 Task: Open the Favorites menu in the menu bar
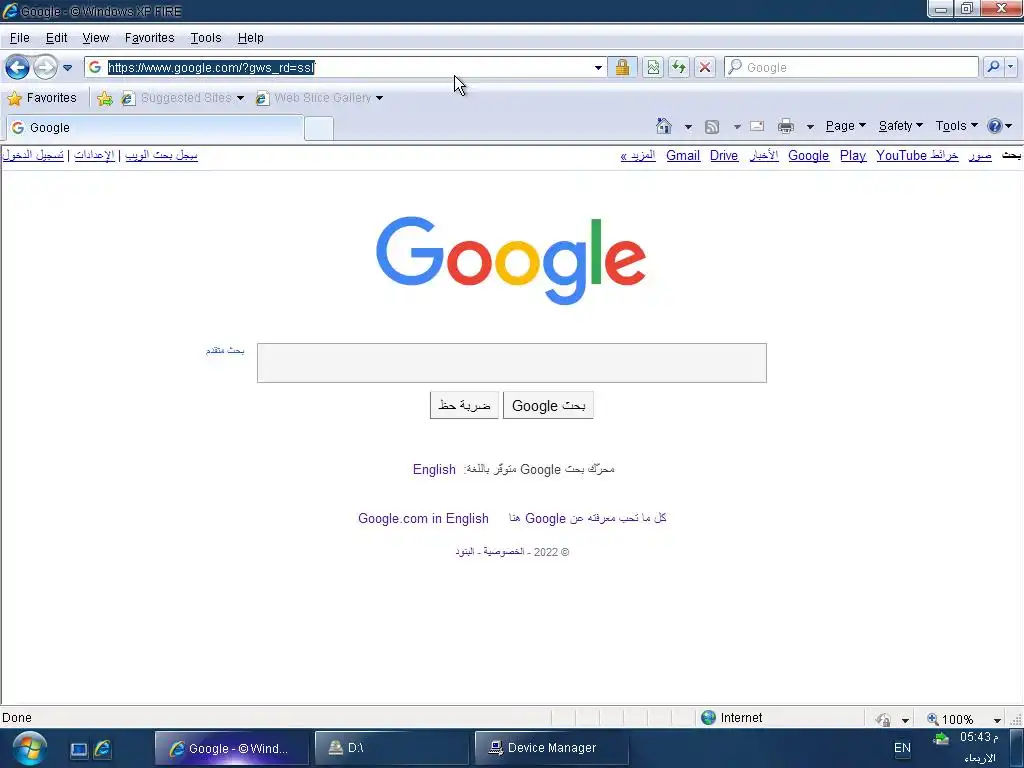(x=150, y=38)
